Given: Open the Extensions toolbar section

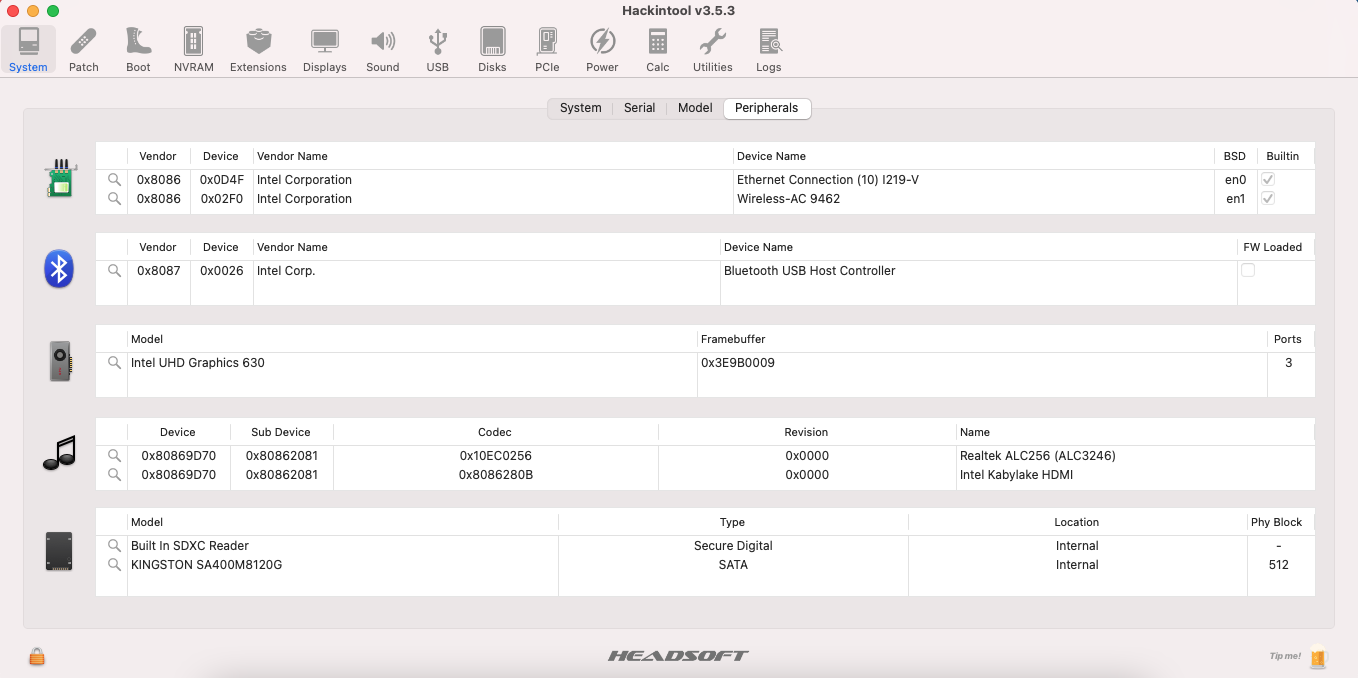Looking at the screenshot, I should click(258, 49).
